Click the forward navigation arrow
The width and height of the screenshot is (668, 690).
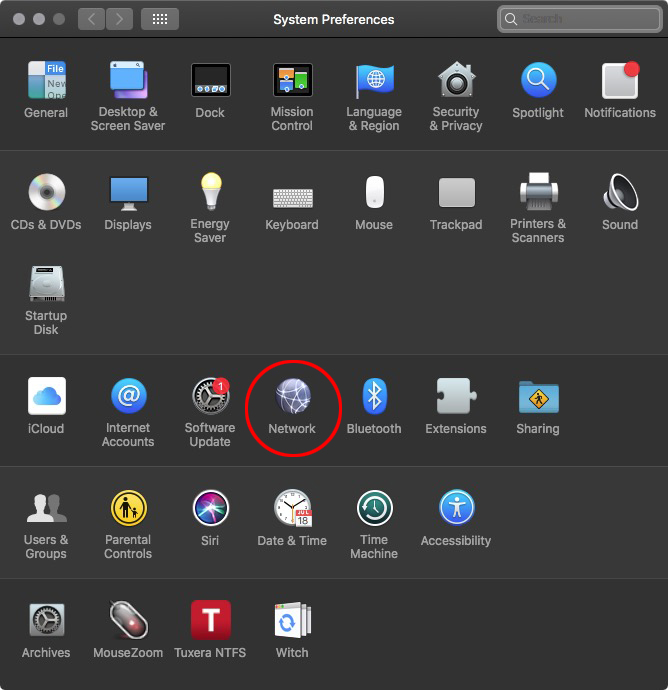point(119,19)
